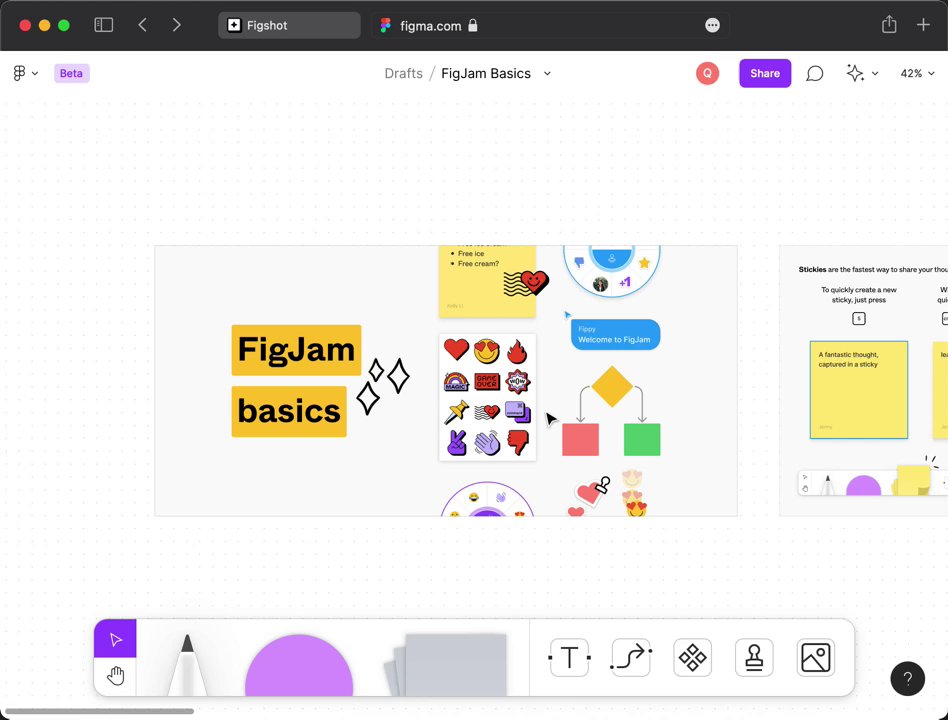Open the 42% zoom dropdown
The image size is (948, 720).
(917, 73)
